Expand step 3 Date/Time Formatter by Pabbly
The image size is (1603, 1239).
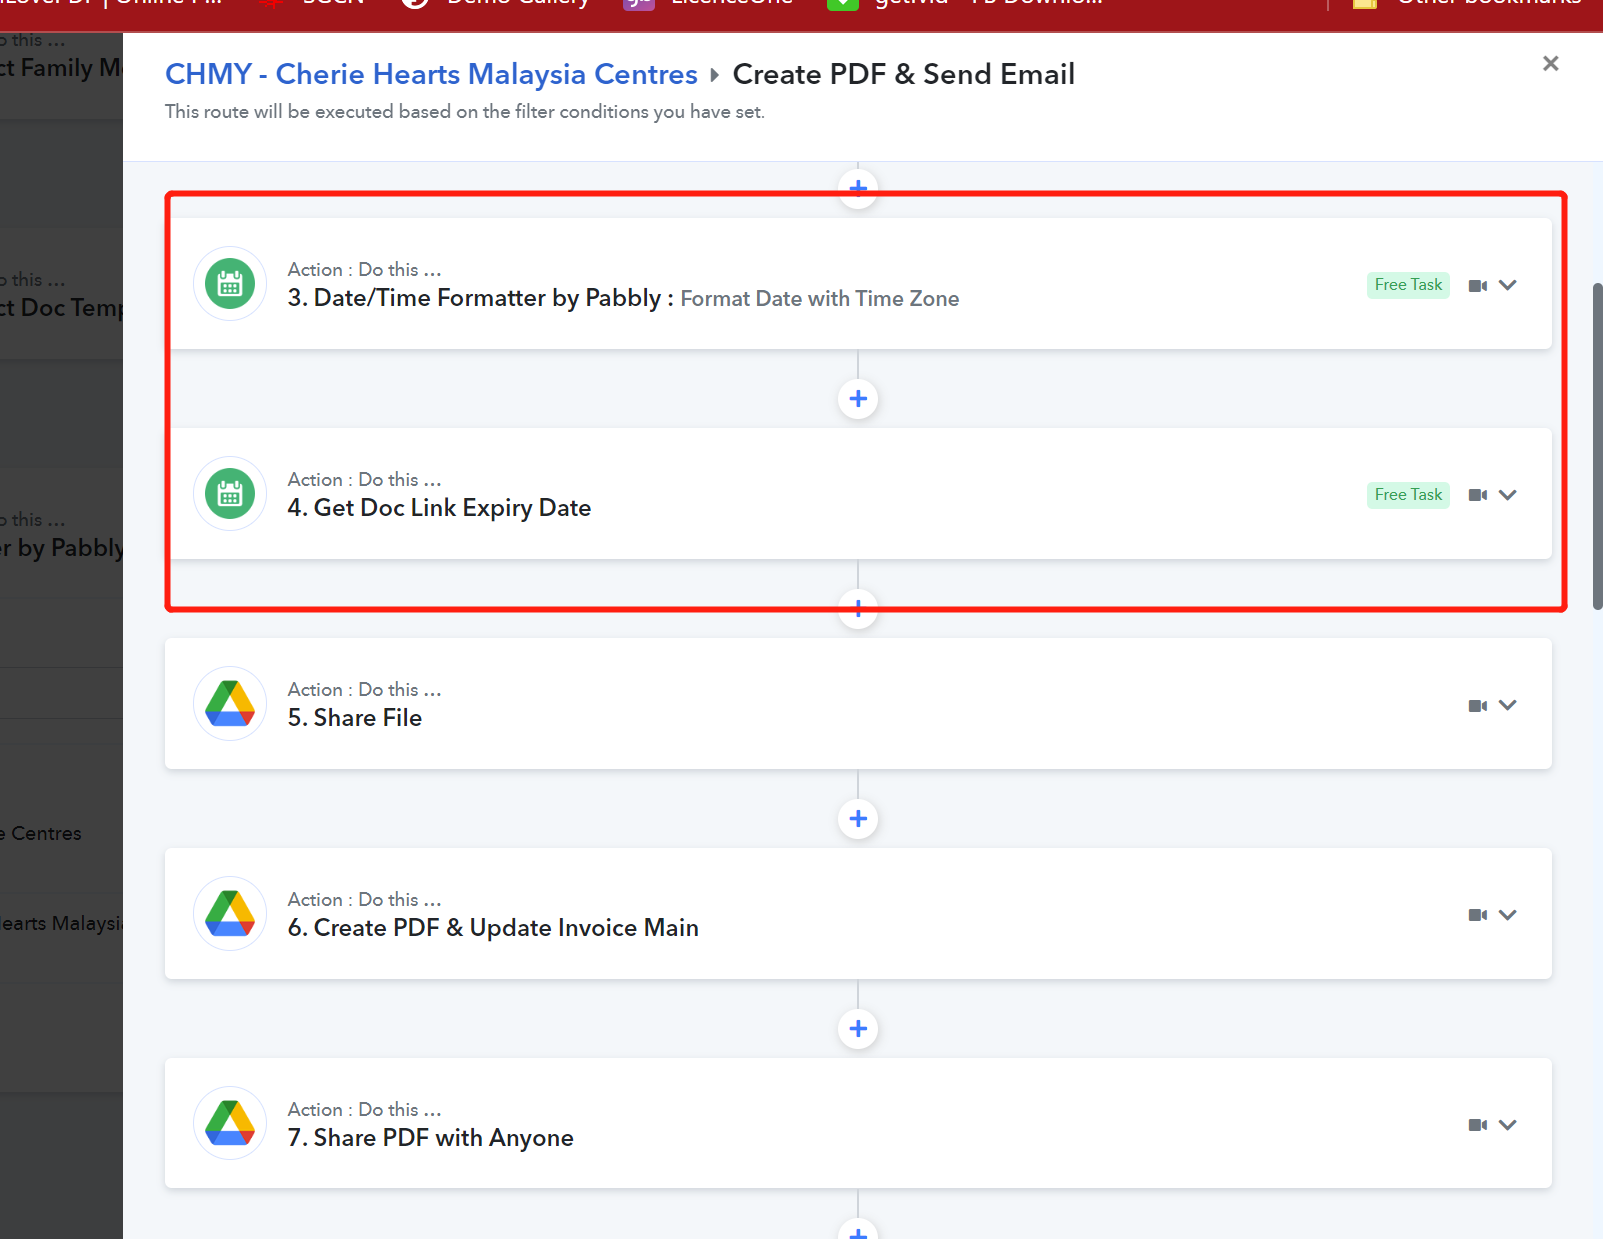click(x=1508, y=285)
